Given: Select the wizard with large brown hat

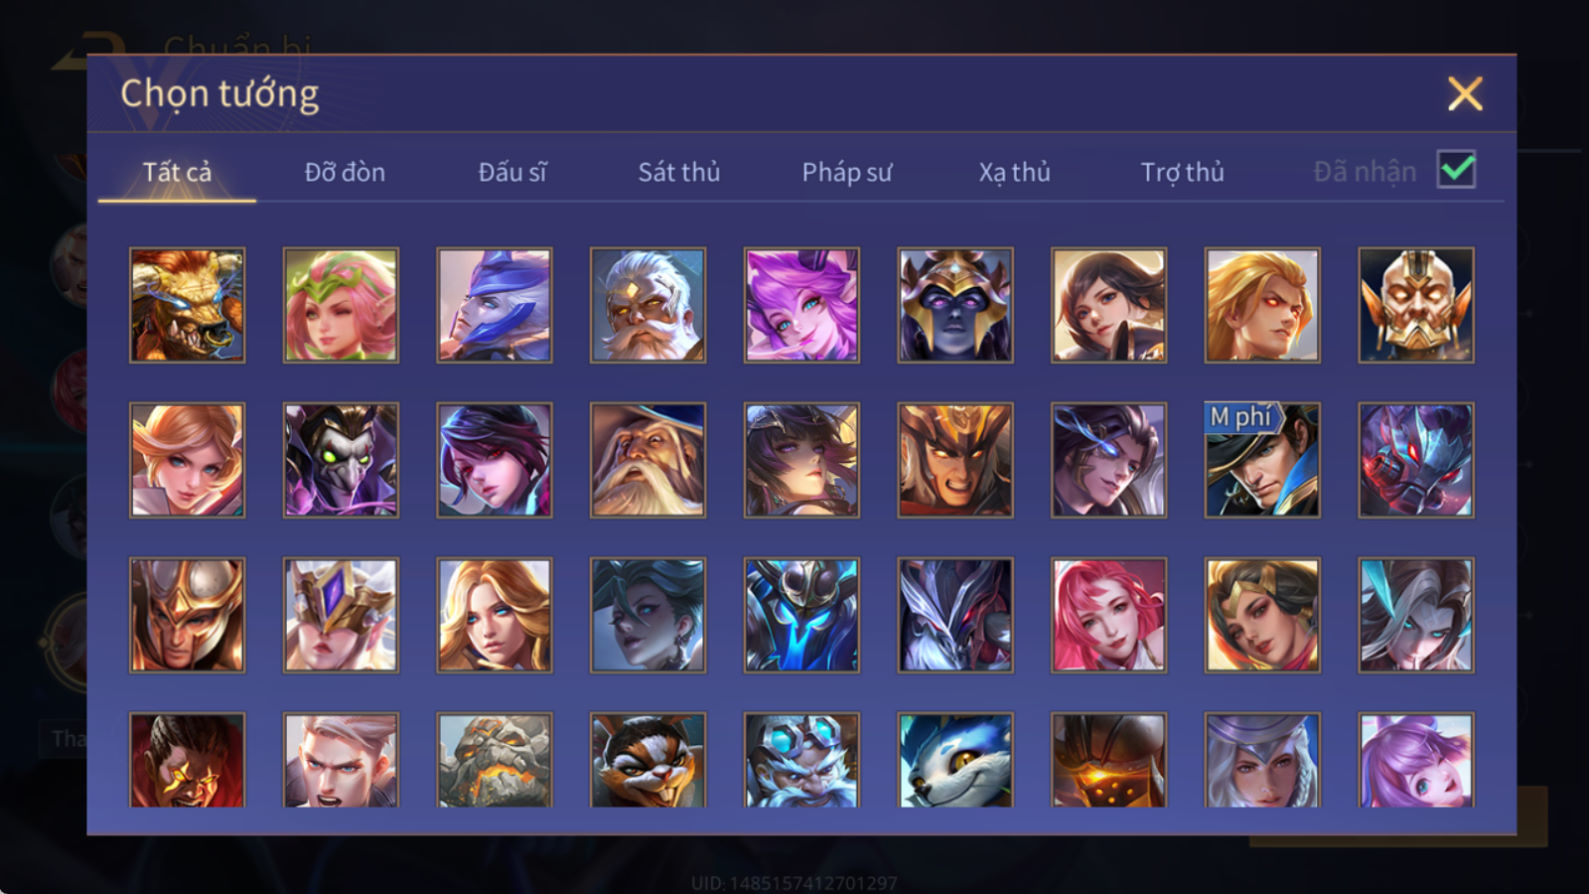Looking at the screenshot, I should (648, 460).
